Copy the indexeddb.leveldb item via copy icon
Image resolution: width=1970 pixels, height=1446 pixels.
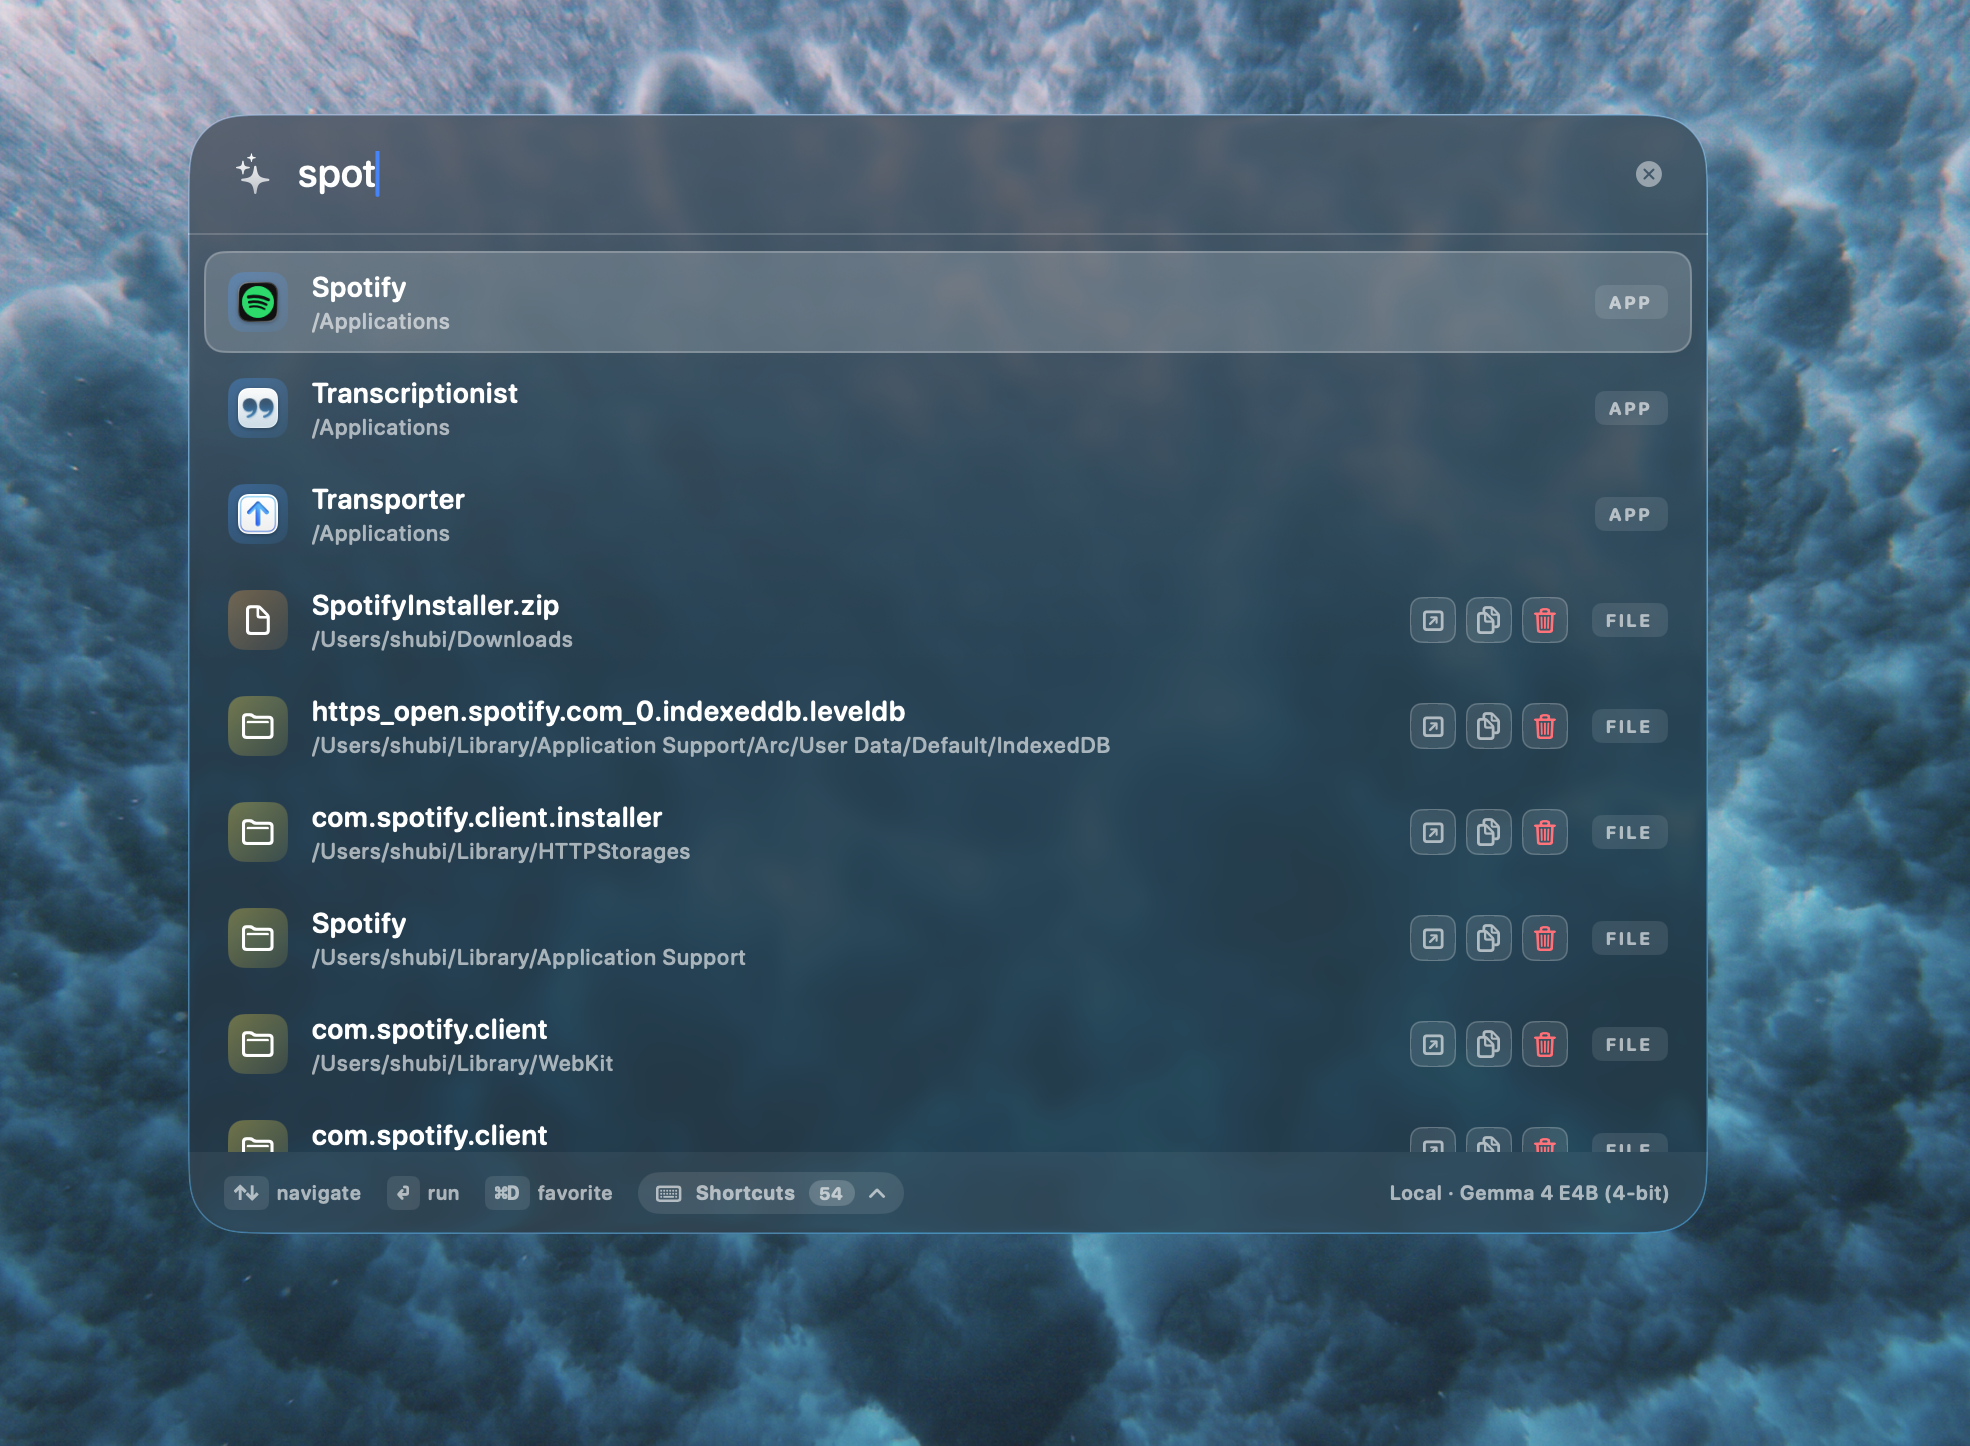click(x=1489, y=726)
